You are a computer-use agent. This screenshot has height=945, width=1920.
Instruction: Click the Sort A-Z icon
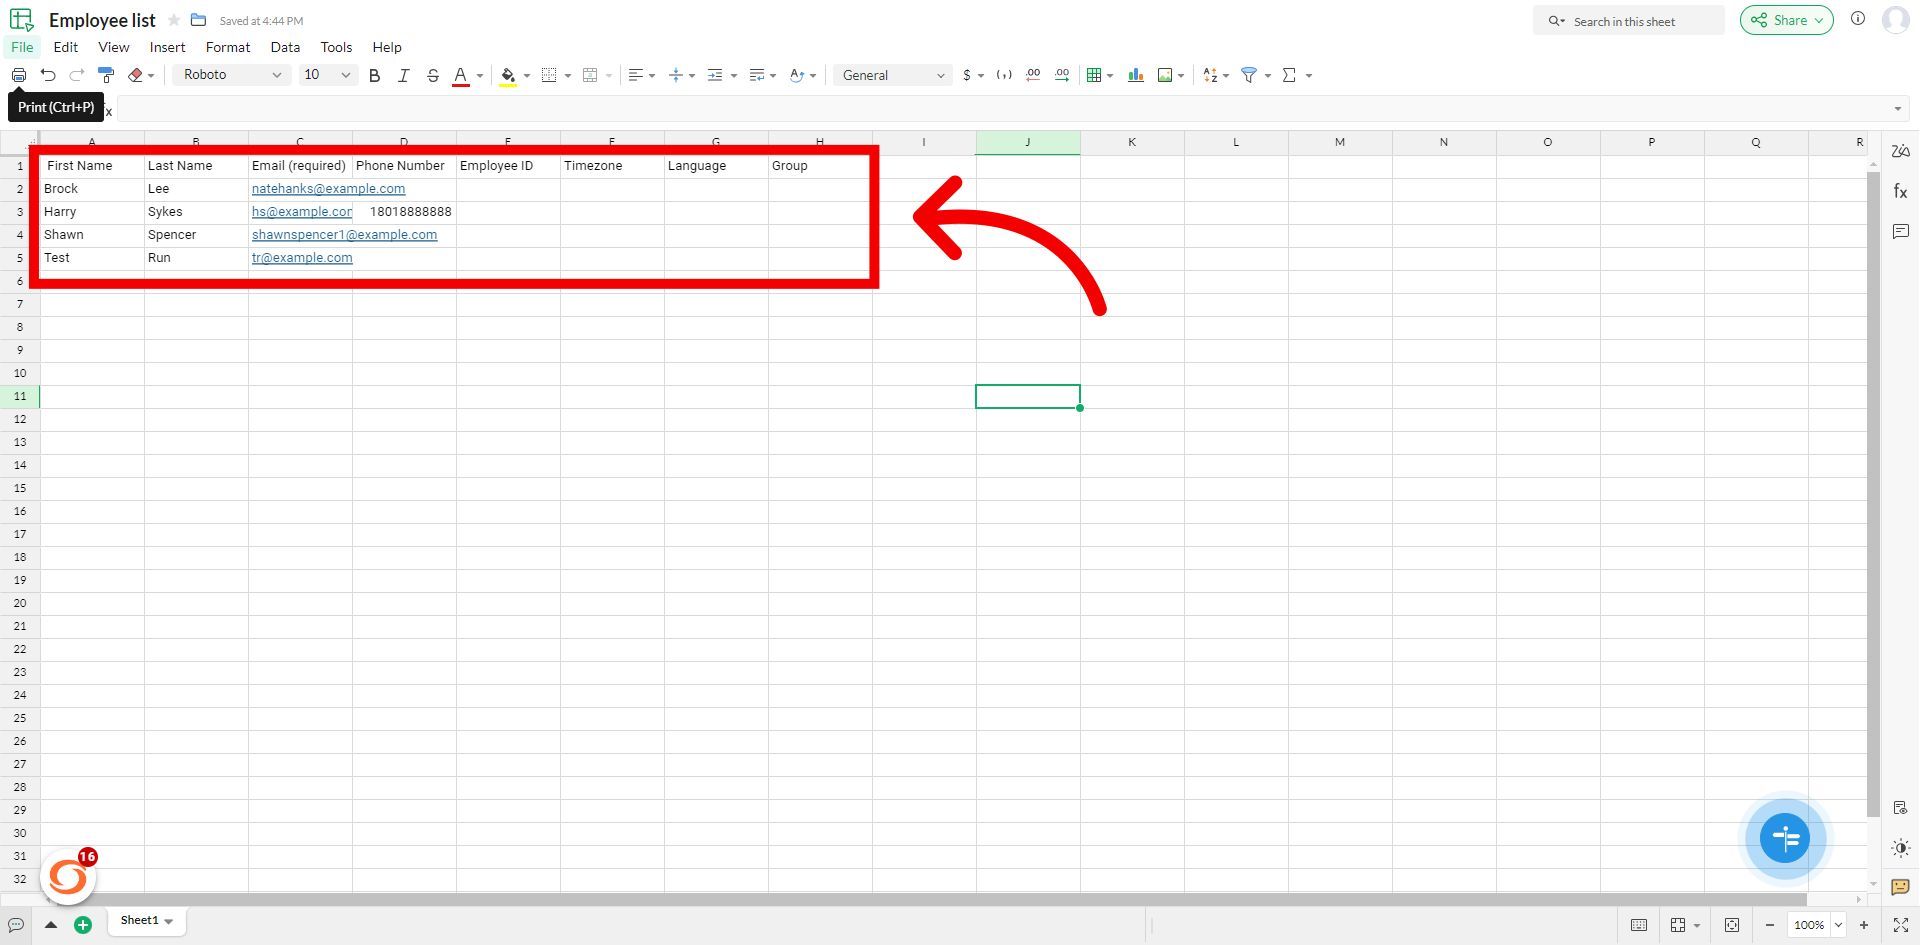click(x=1211, y=75)
